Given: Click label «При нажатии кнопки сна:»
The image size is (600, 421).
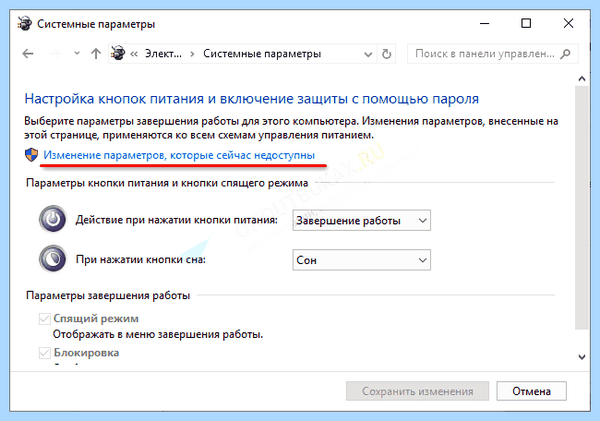Looking at the screenshot, I should coord(140,260).
